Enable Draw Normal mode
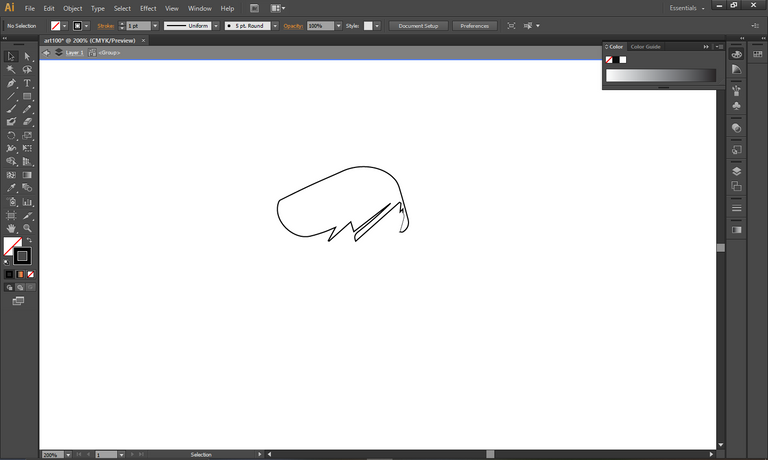768x460 pixels. pyautogui.click(x=9, y=288)
